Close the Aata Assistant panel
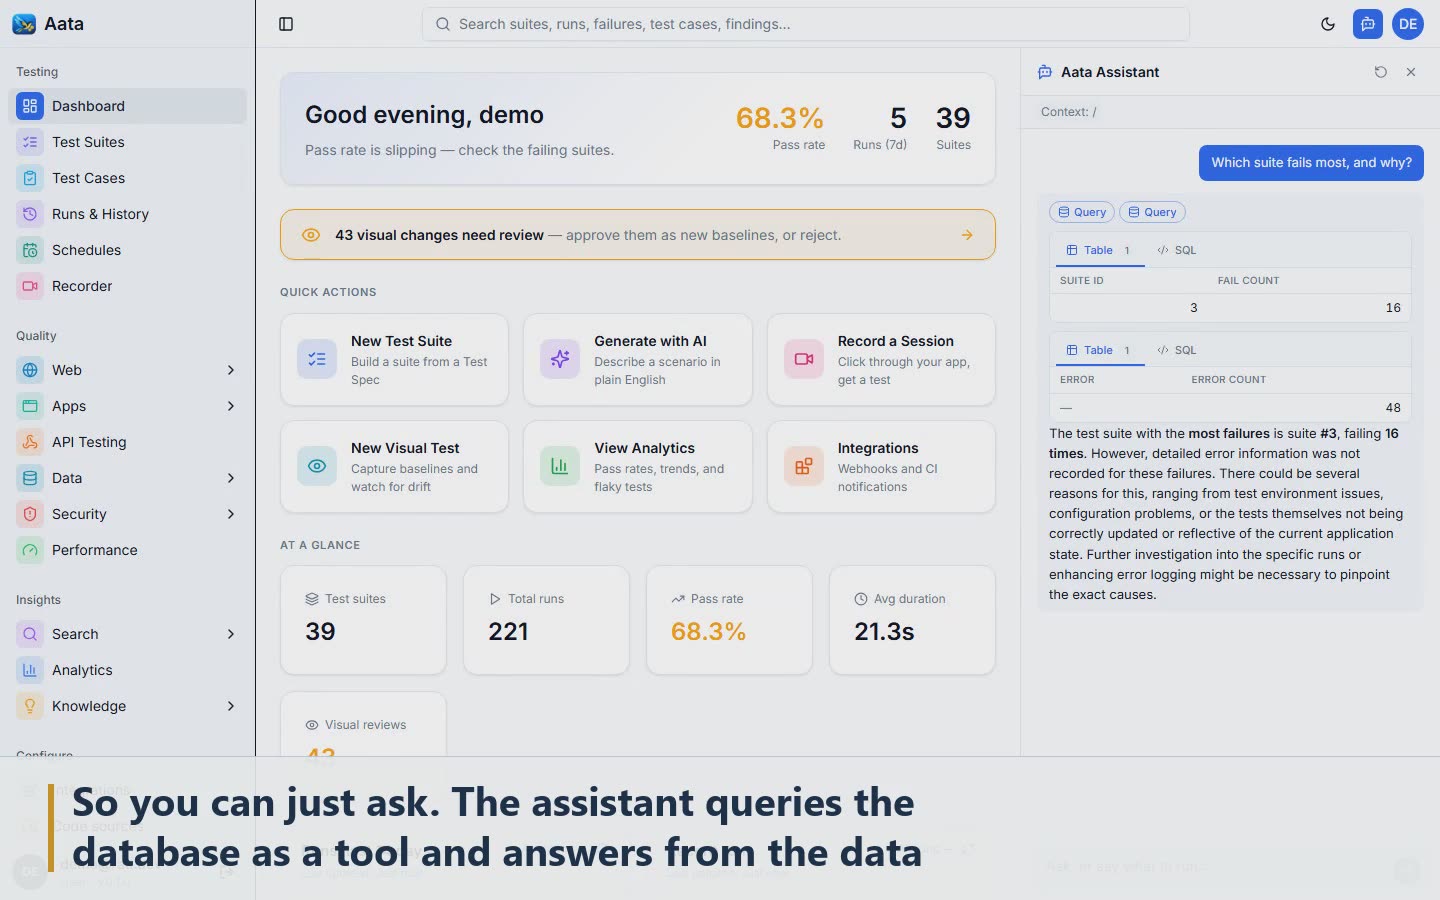Image resolution: width=1440 pixels, height=900 pixels. (x=1411, y=72)
